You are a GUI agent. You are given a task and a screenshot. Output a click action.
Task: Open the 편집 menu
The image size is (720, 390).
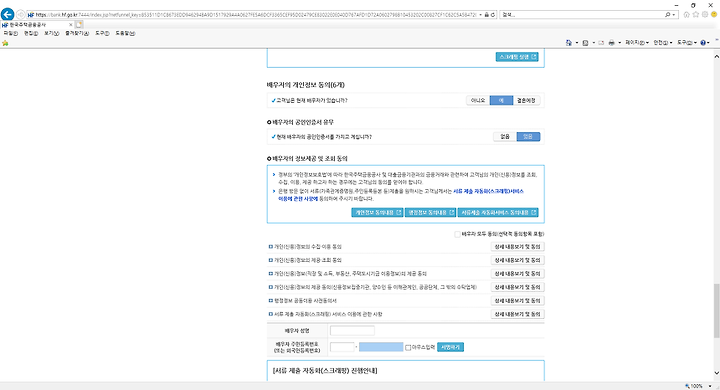tap(31, 34)
